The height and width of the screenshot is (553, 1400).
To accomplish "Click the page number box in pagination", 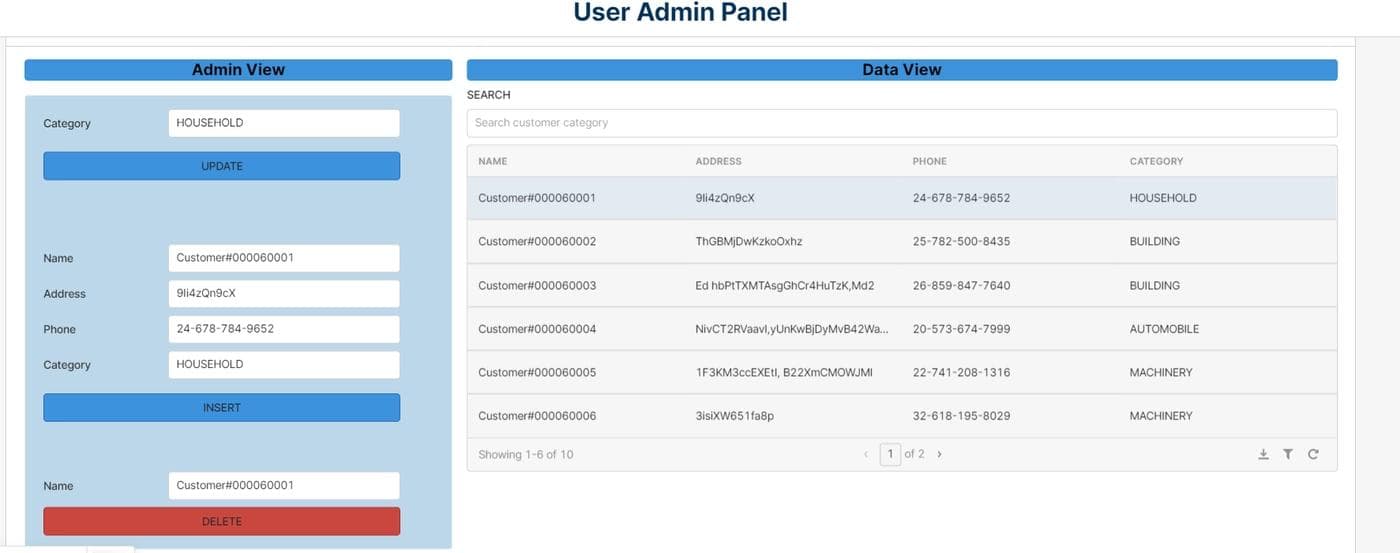I will click(x=890, y=454).
